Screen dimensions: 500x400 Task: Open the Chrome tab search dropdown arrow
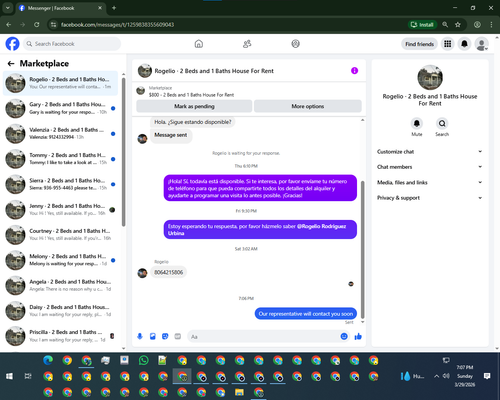coord(7,8)
